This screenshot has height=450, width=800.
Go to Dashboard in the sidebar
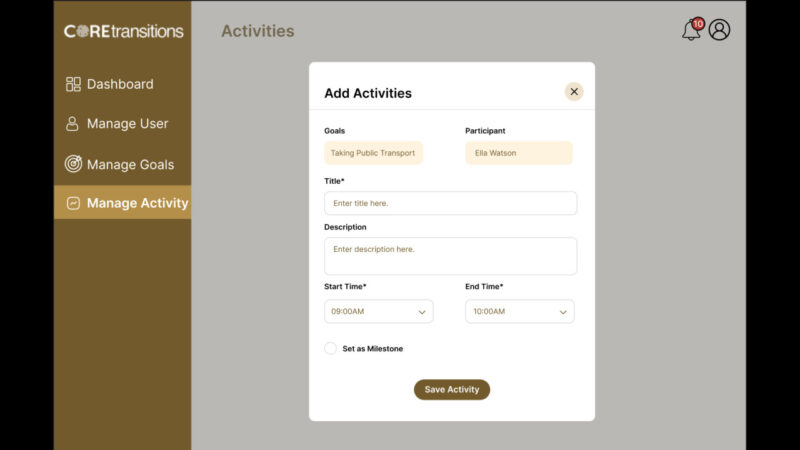tap(122, 84)
